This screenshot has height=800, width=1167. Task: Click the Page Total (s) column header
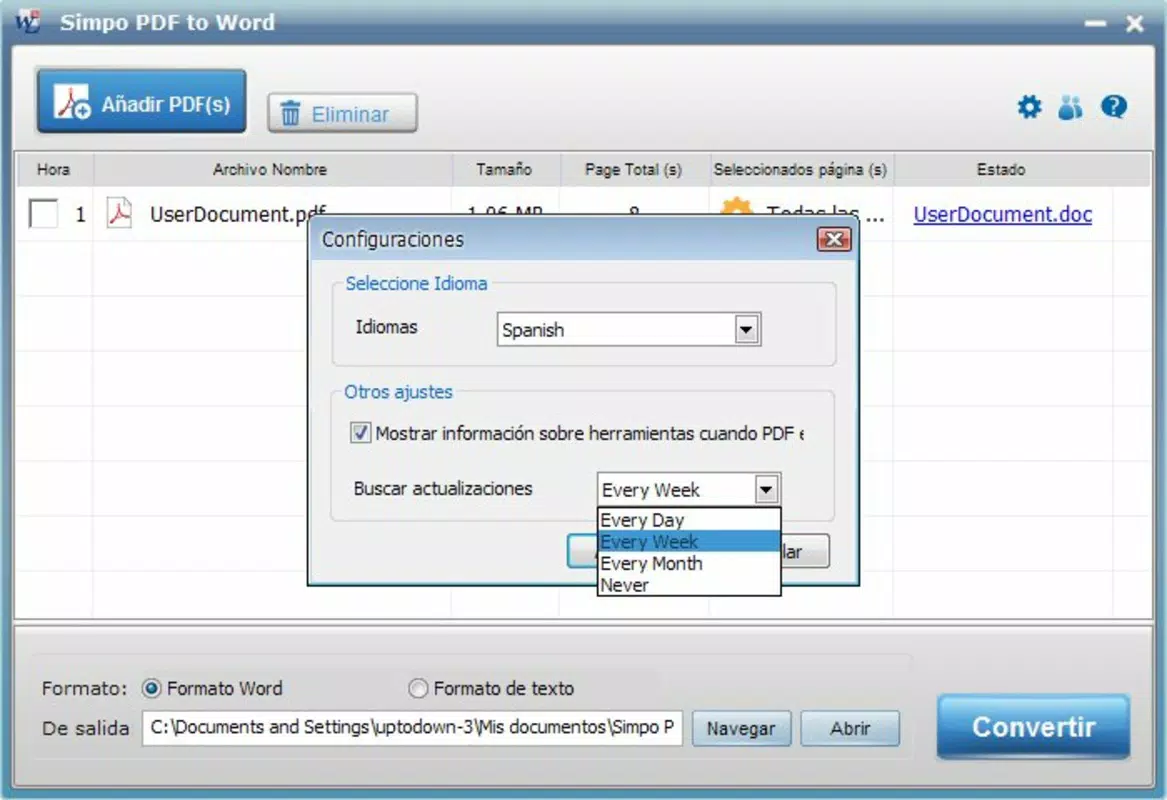click(633, 169)
